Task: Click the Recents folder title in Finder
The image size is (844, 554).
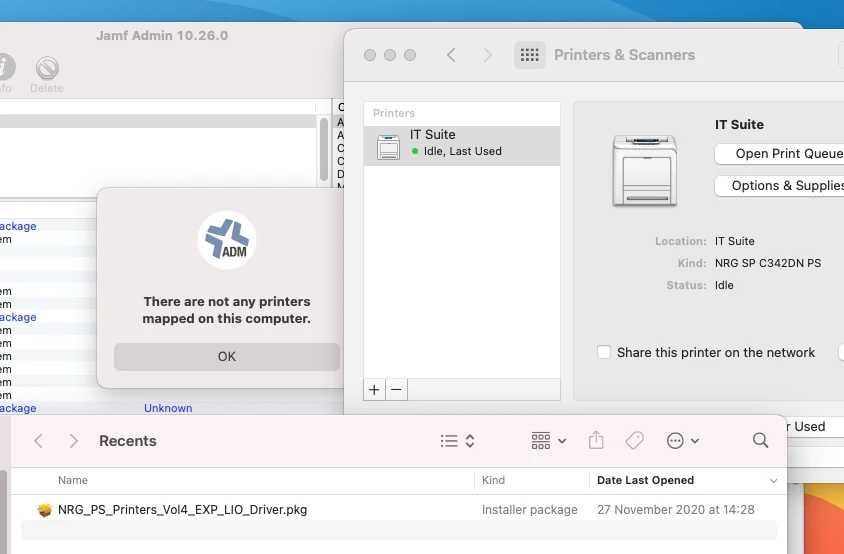Action: coord(128,441)
